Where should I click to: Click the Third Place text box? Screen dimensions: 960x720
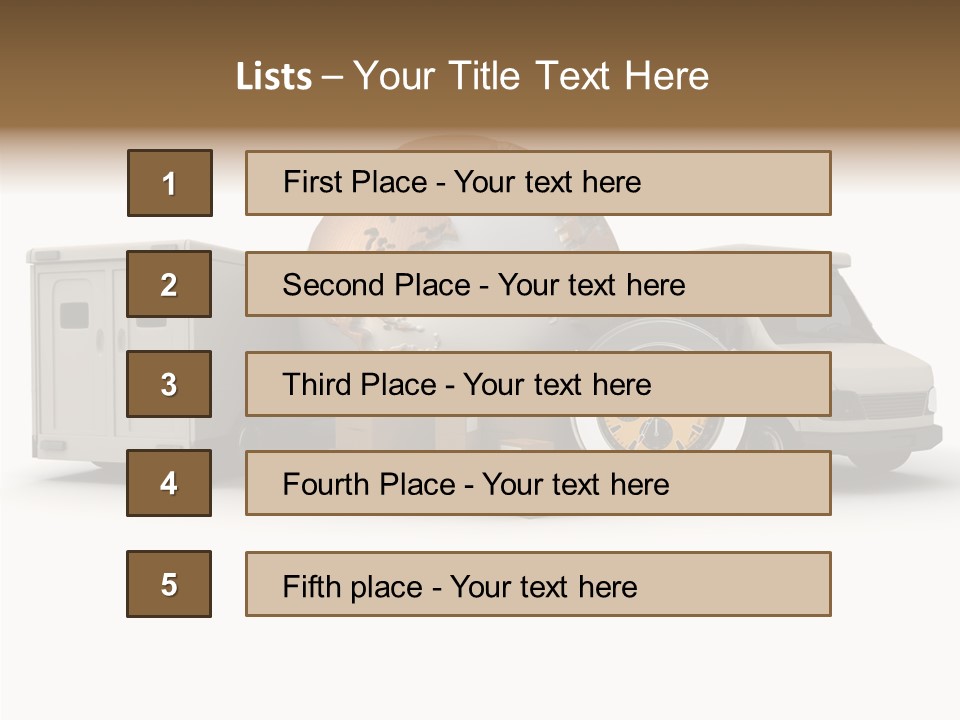pyautogui.click(x=538, y=384)
